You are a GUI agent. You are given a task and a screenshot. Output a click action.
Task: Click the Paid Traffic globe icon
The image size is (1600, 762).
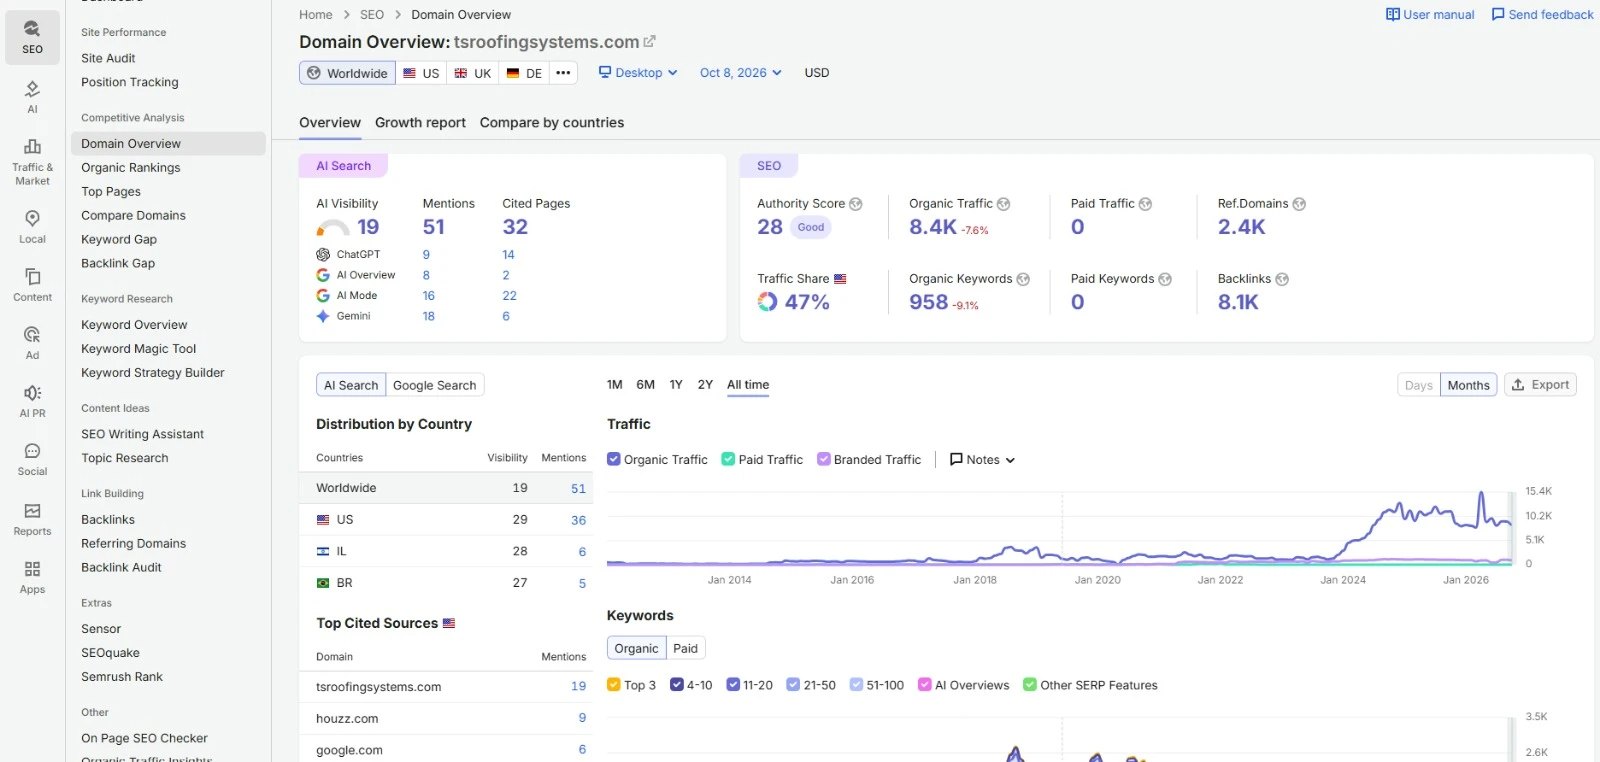pos(1145,204)
